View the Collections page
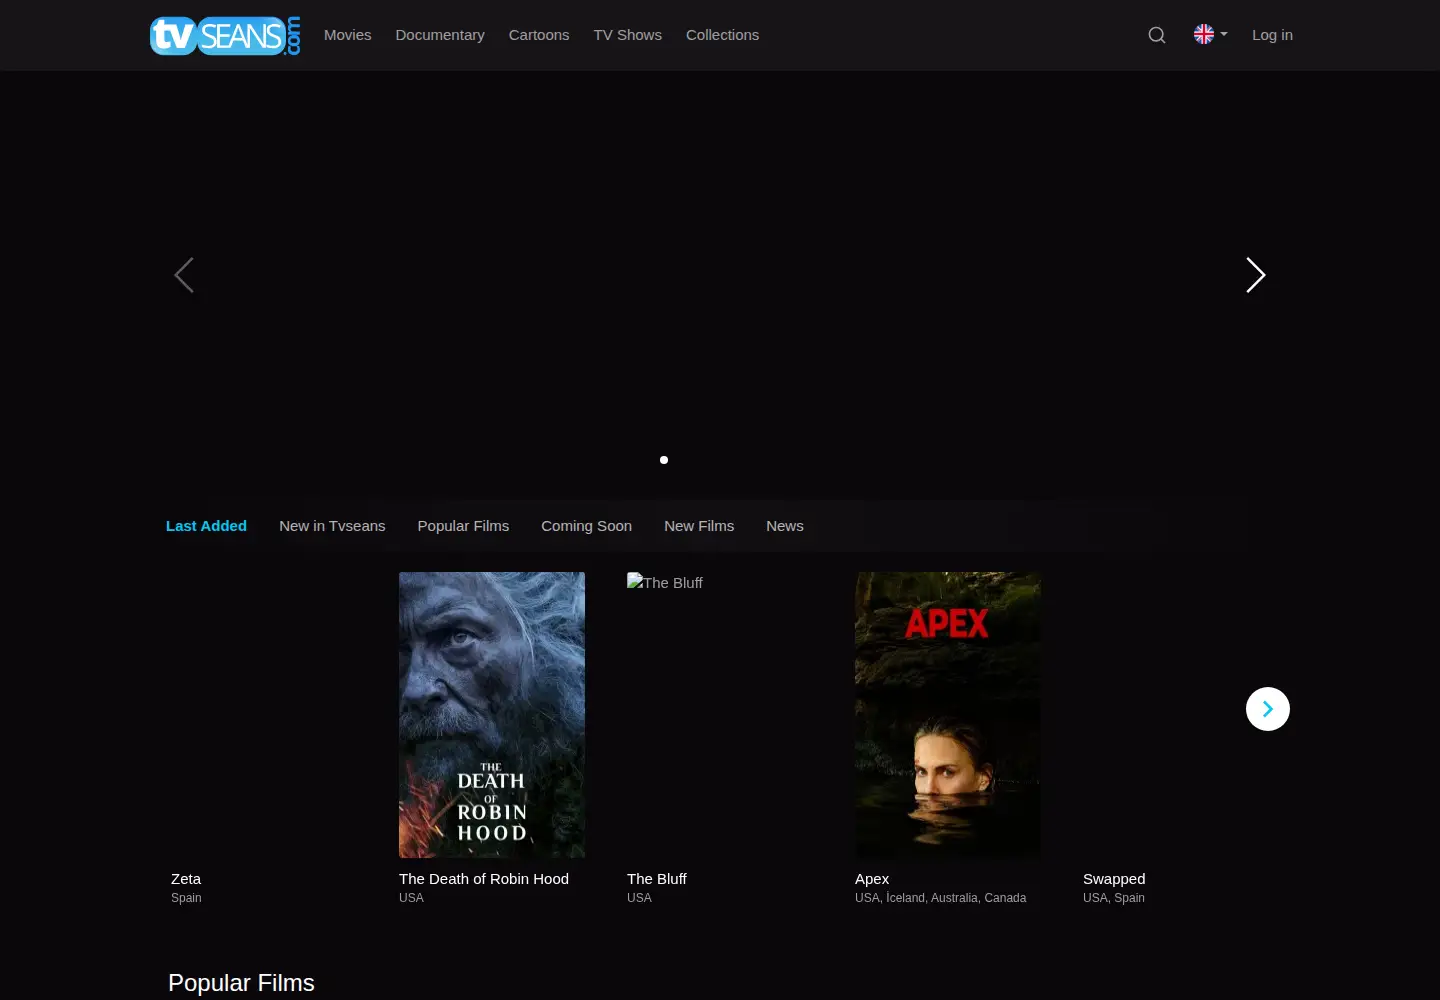Image resolution: width=1440 pixels, height=1000 pixels. pyautogui.click(x=723, y=35)
